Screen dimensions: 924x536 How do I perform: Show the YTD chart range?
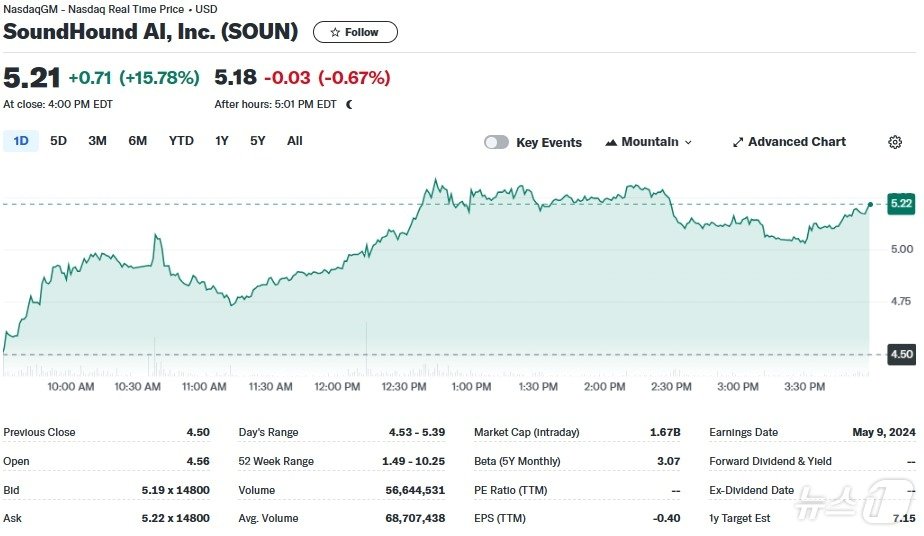pos(181,141)
